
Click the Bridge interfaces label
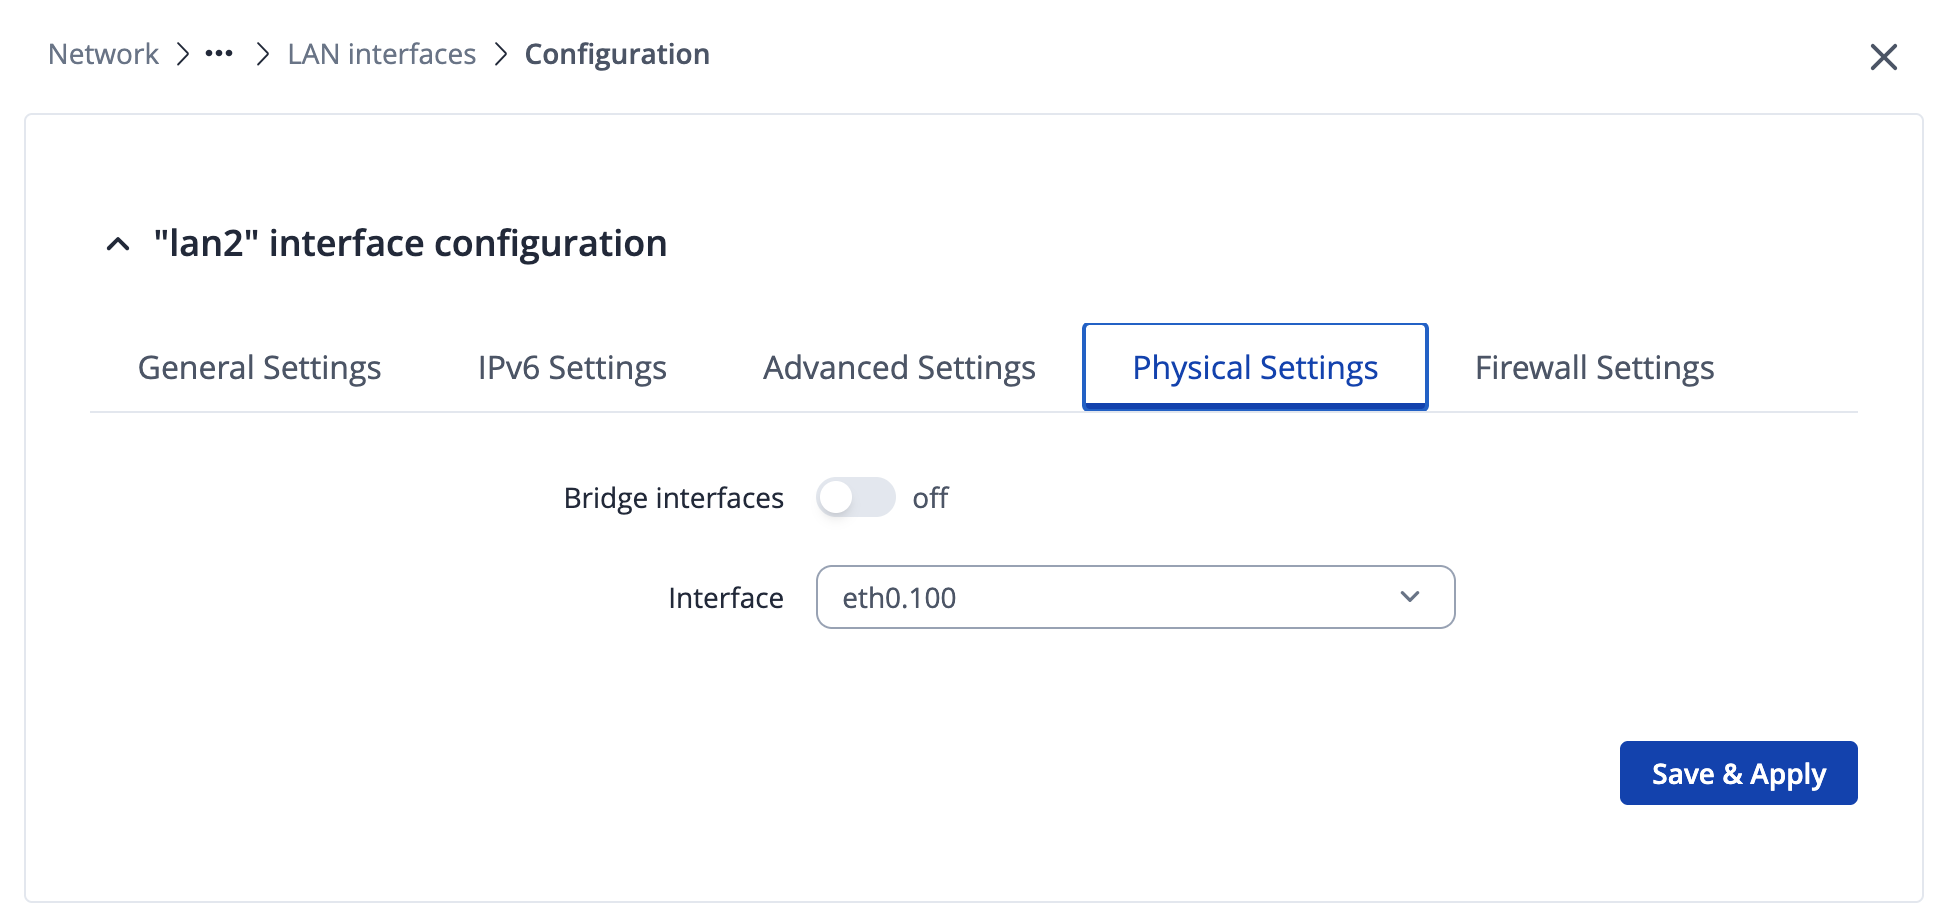[673, 498]
